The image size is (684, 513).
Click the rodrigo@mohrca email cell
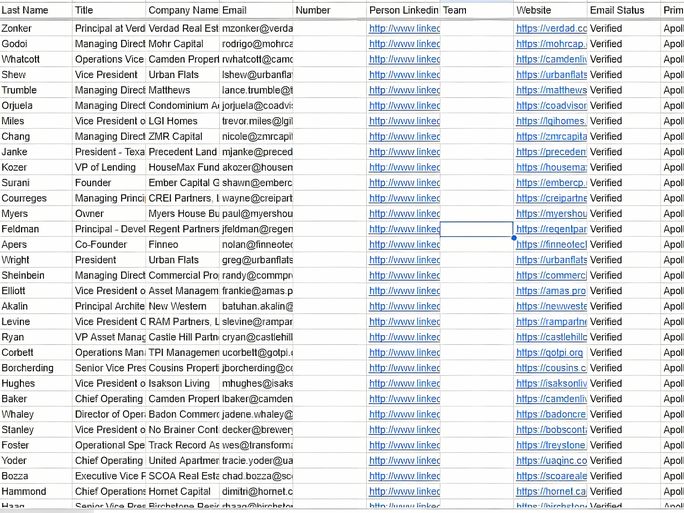[257, 44]
